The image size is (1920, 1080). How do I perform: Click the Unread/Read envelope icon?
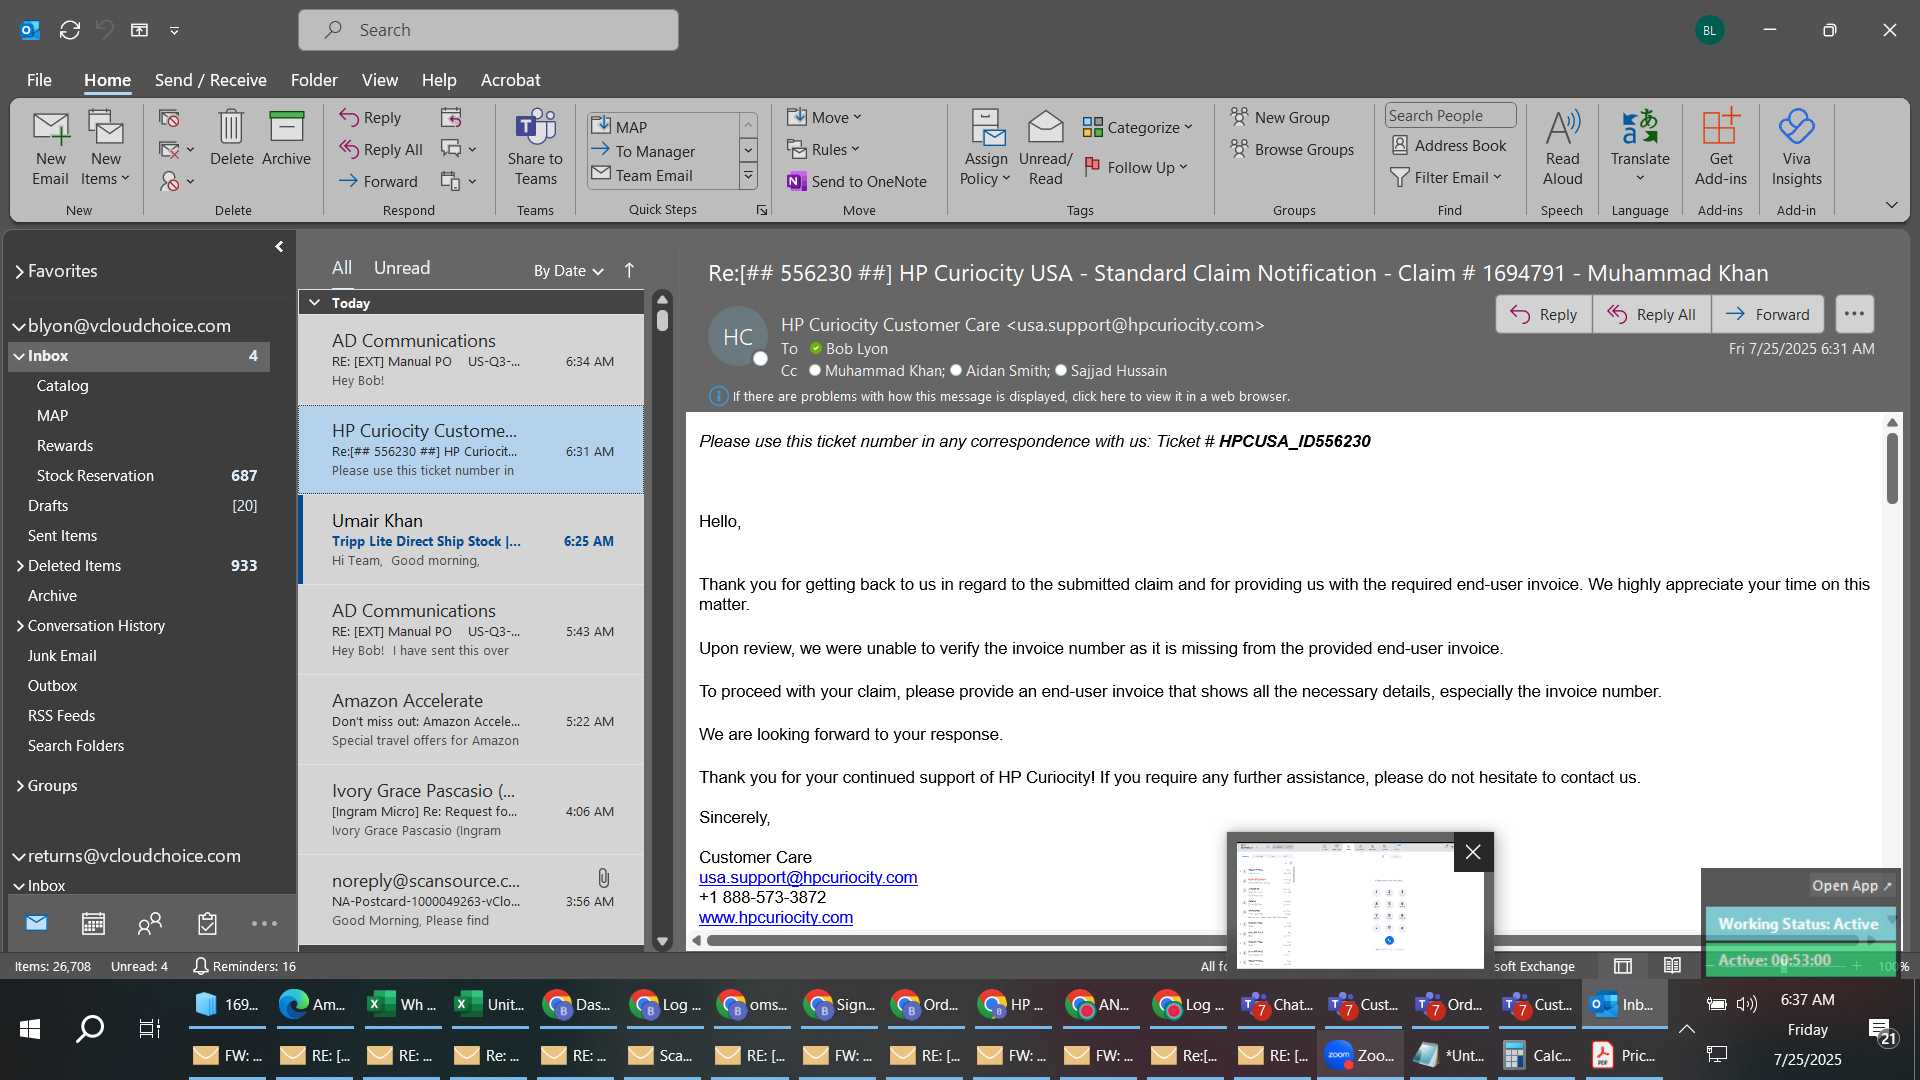(x=1045, y=148)
